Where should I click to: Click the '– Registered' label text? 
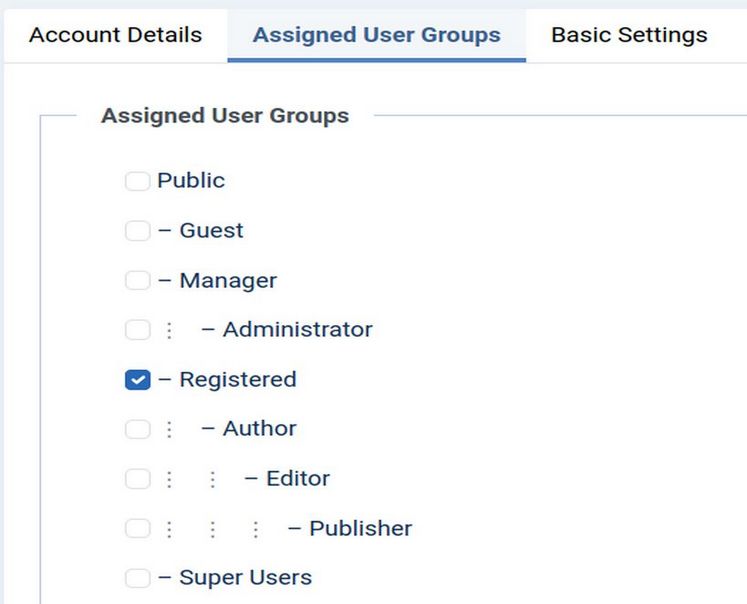coord(227,380)
